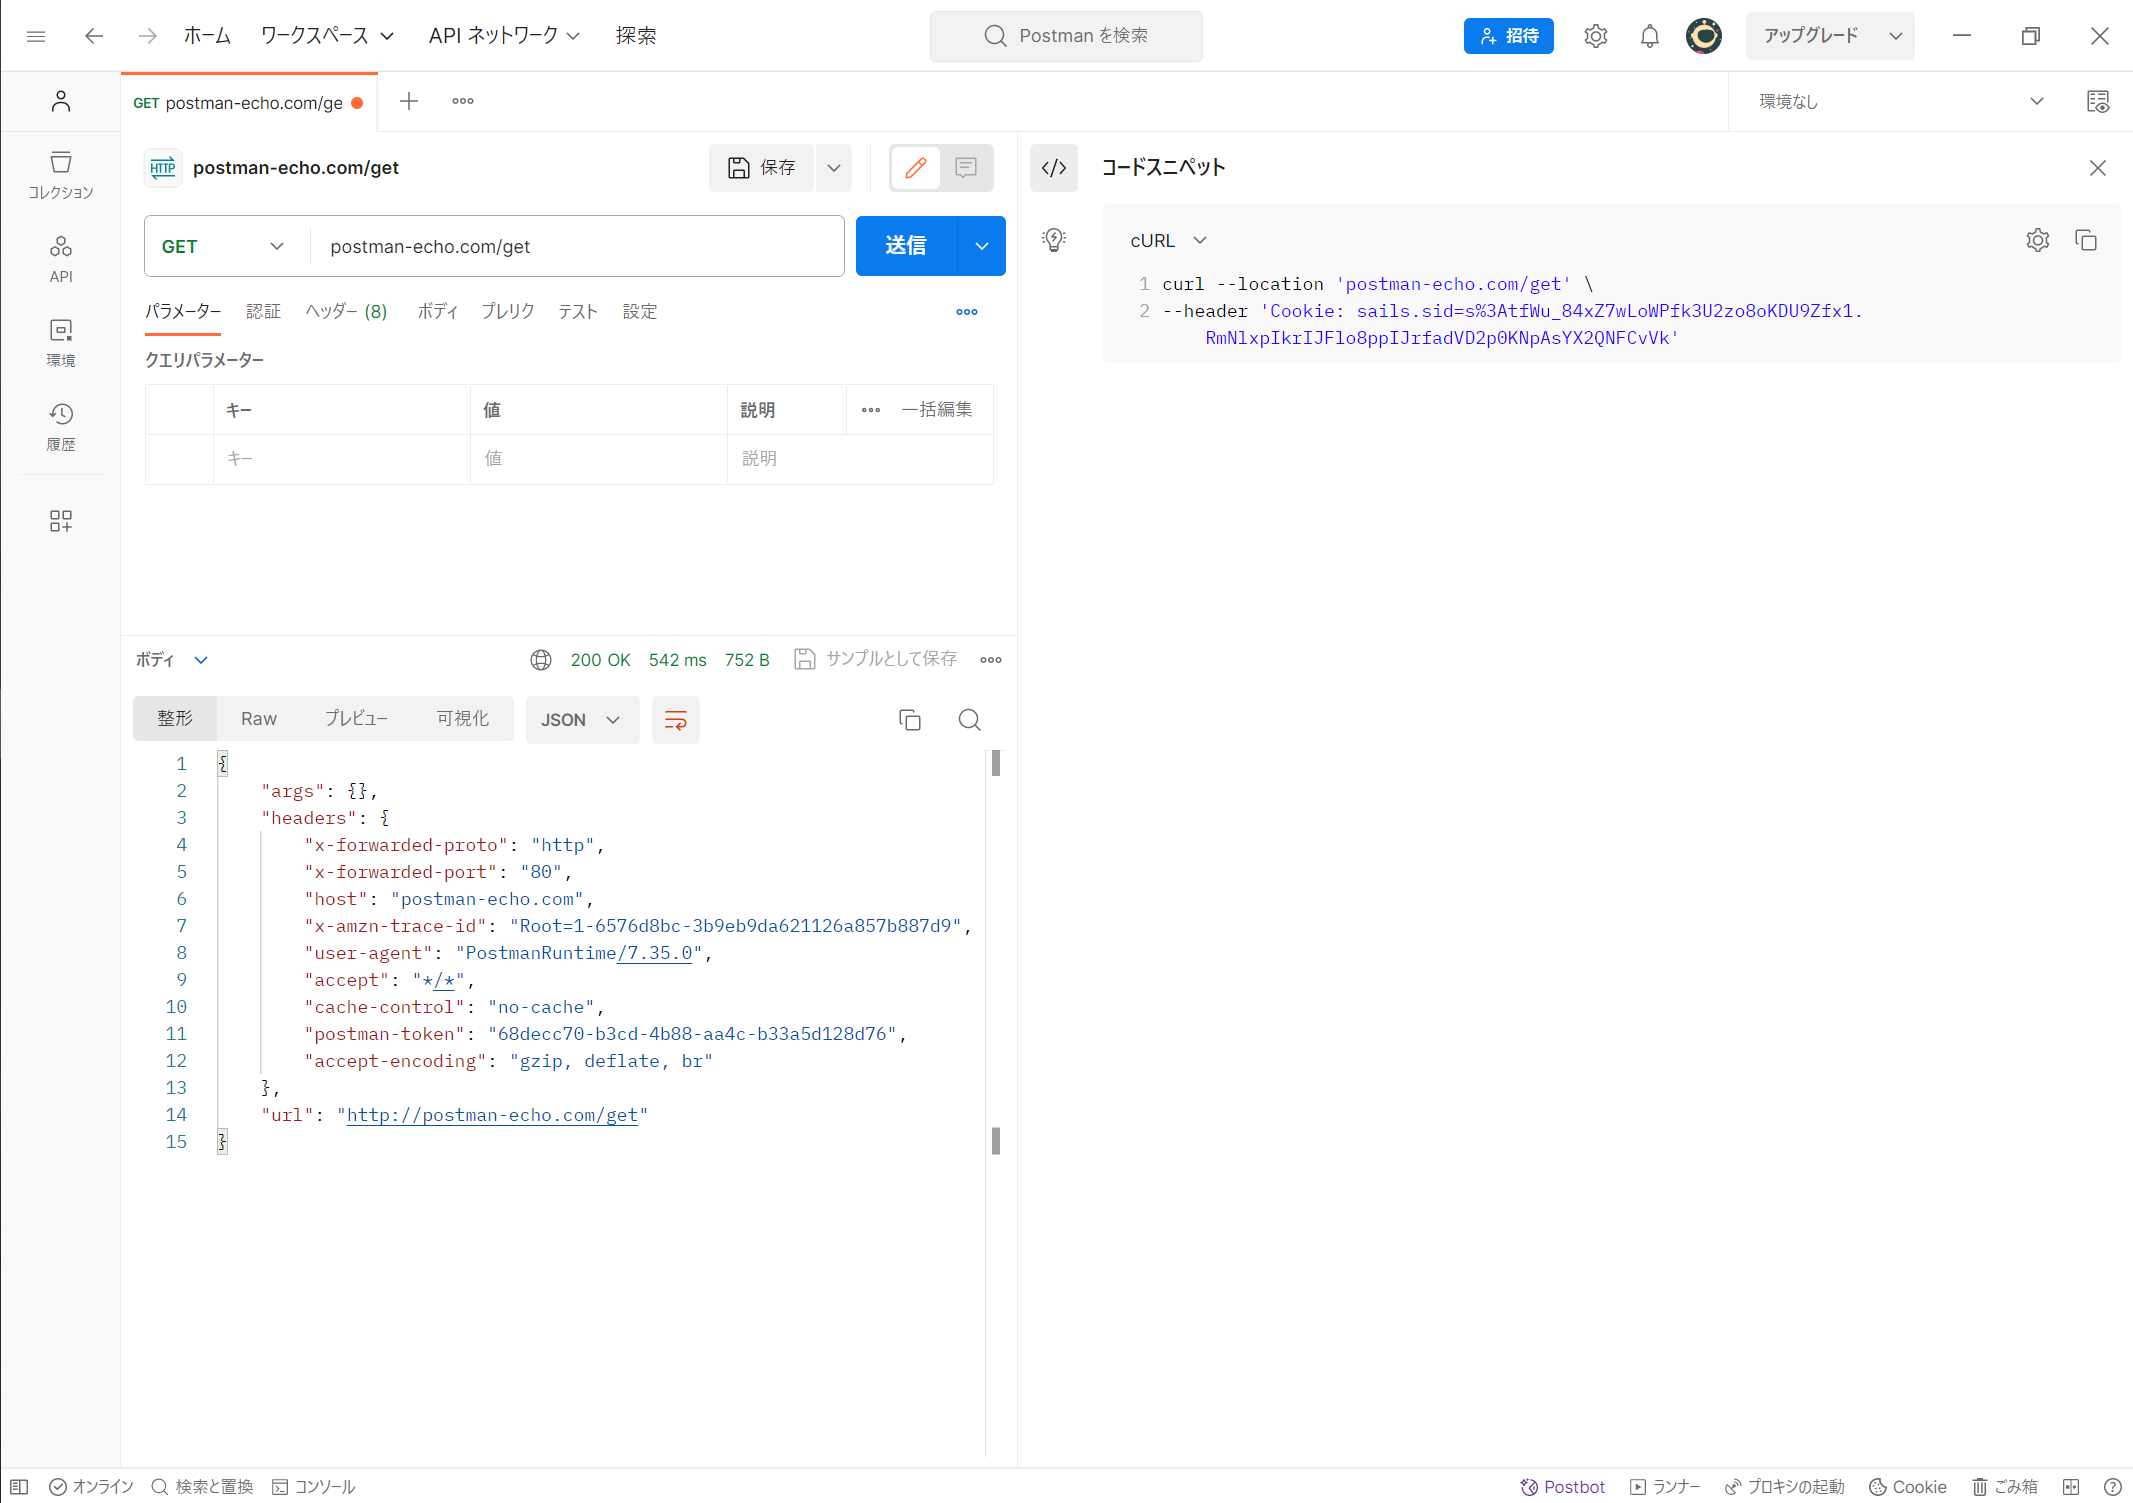This screenshot has height=1503, width=2133.
Task: Switch to the pencil edit mode
Action: tap(915, 168)
